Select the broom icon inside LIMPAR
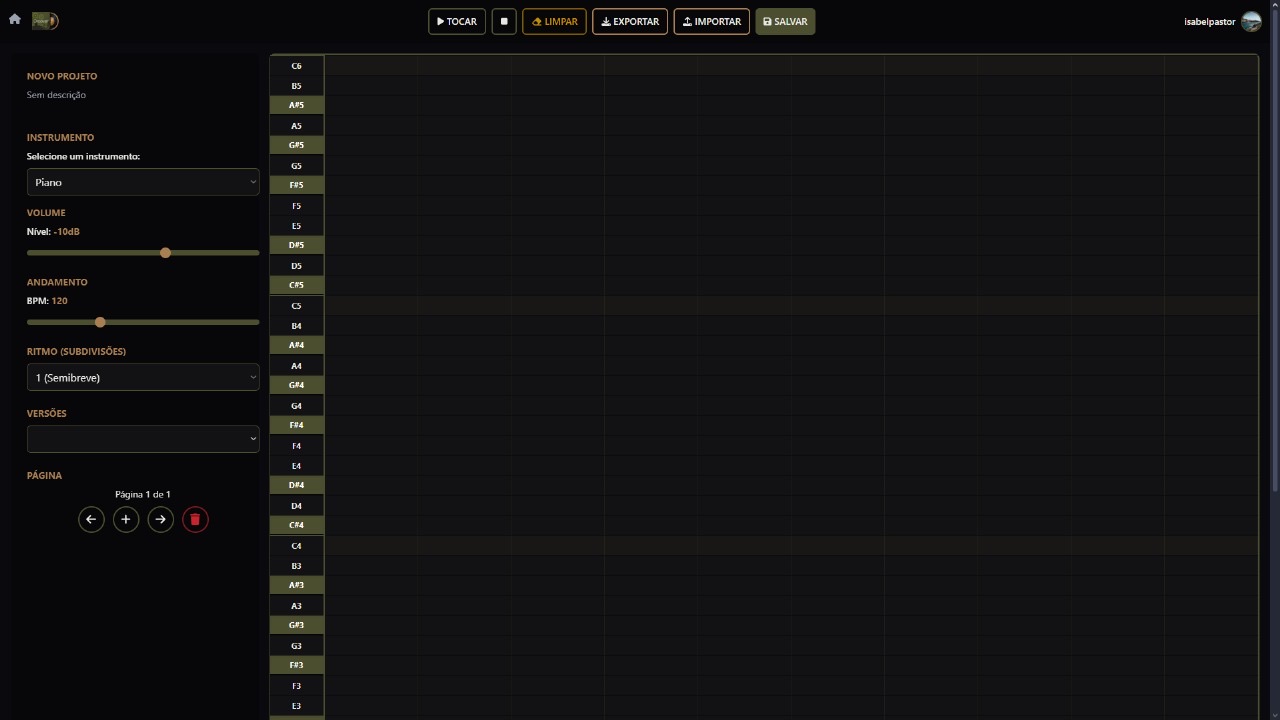Image resolution: width=1280 pixels, height=720 pixels. 535,21
